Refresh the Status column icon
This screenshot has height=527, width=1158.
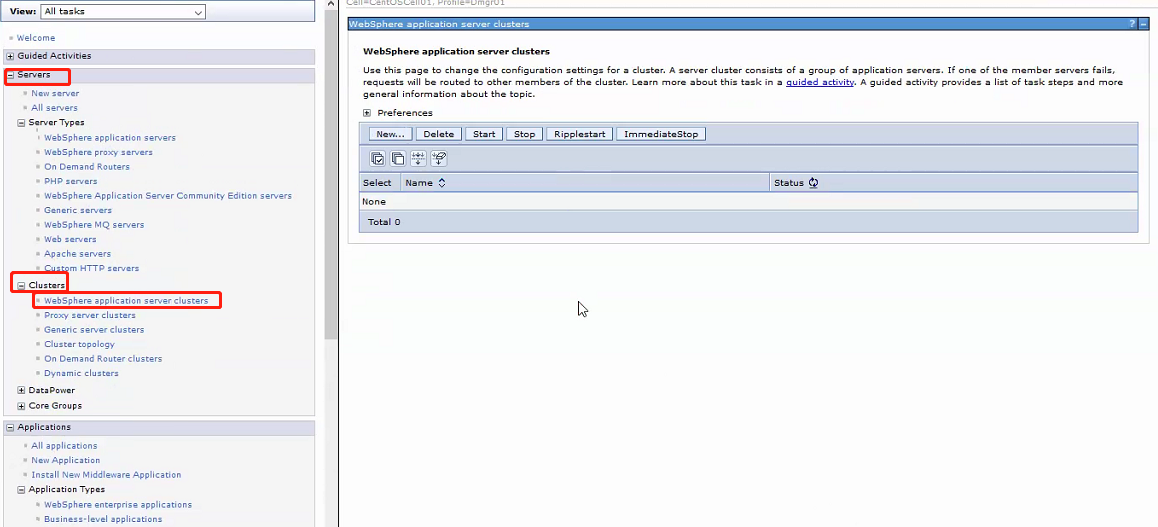813,183
